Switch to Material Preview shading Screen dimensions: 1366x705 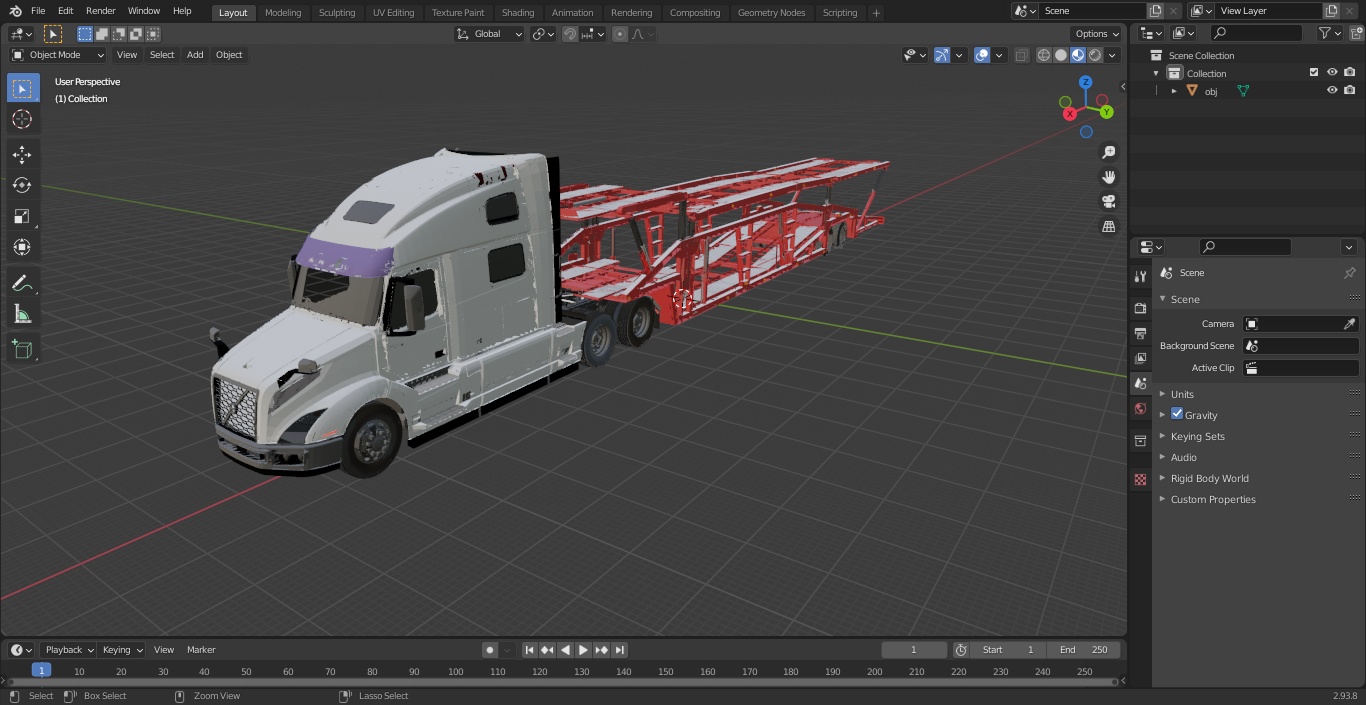[1078, 55]
